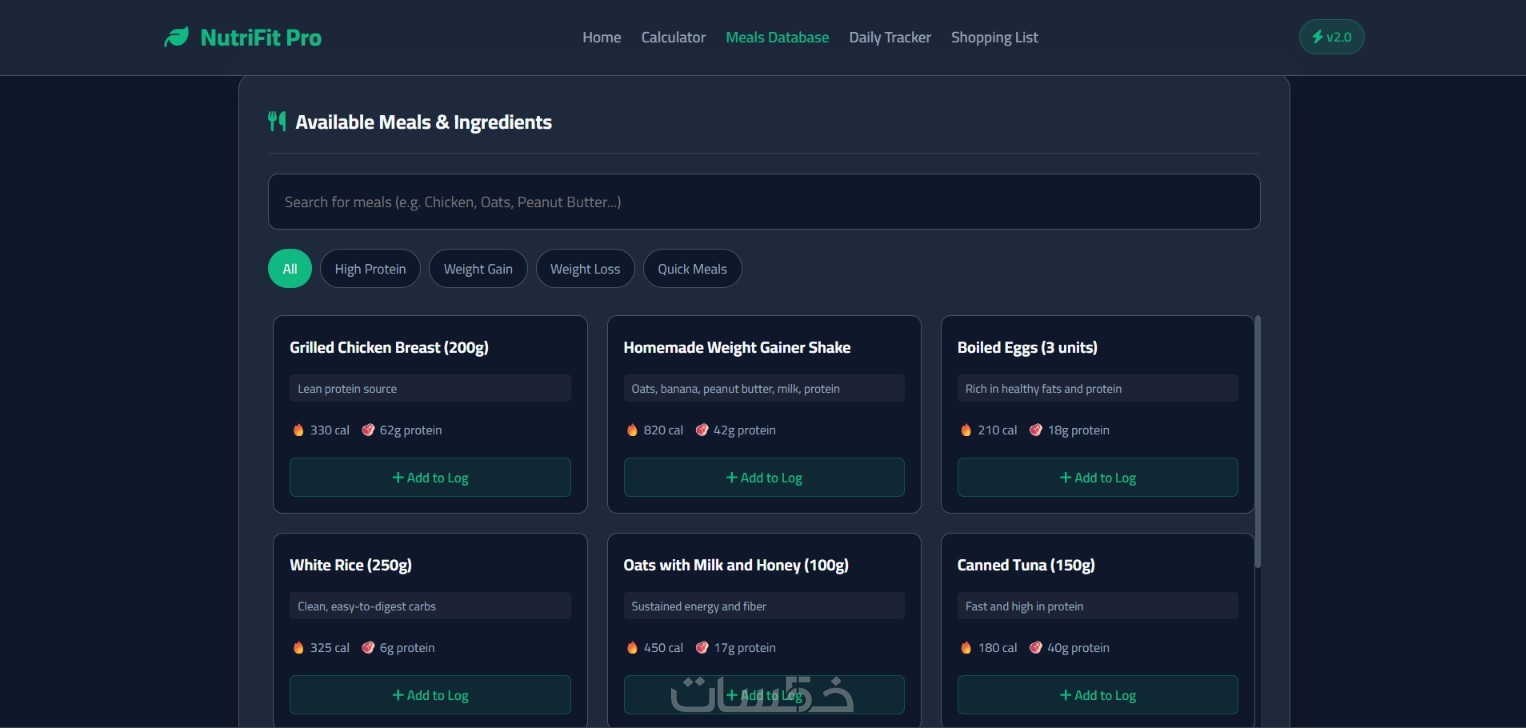Viewport: 1526px width, 728px height.
Task: Click the meals list vertical scrollbar
Action: (1258, 440)
